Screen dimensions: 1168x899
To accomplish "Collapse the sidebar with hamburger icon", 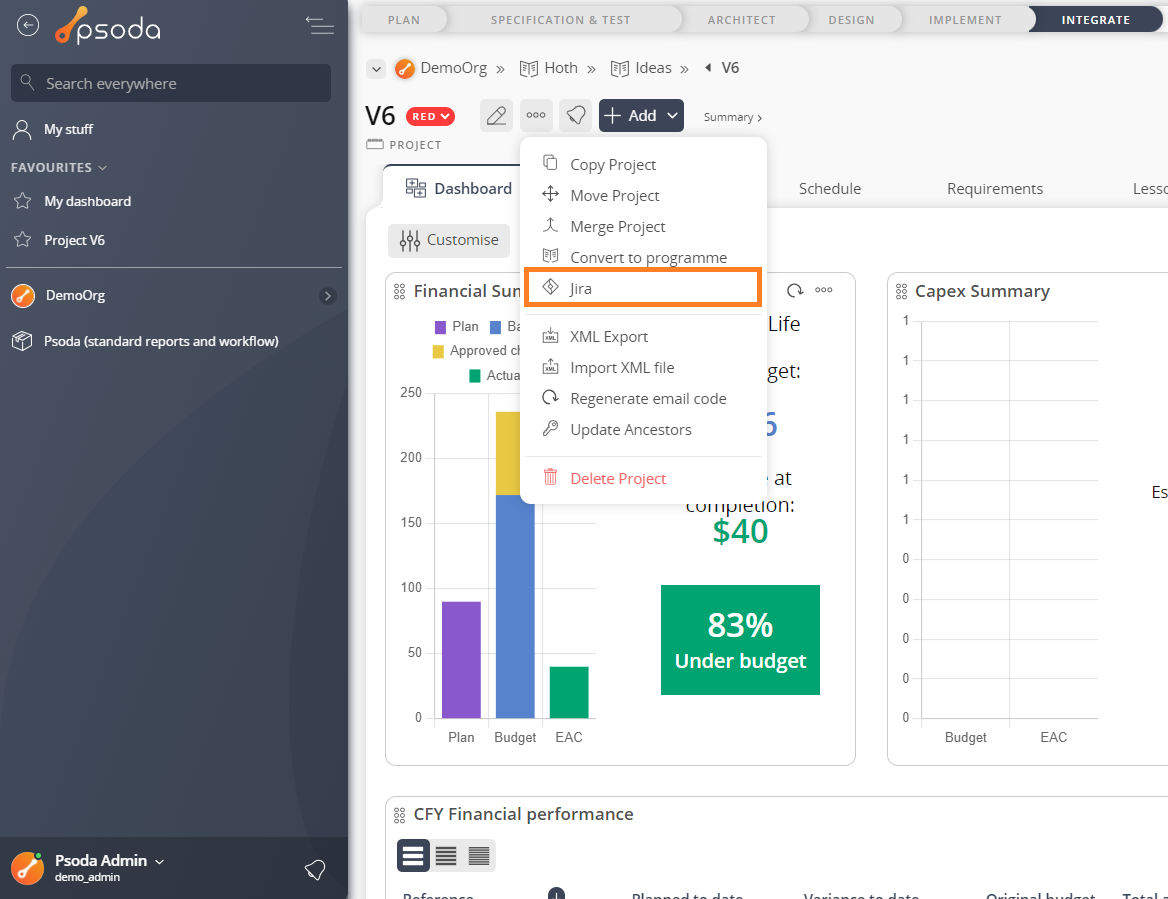I will pyautogui.click(x=320, y=25).
